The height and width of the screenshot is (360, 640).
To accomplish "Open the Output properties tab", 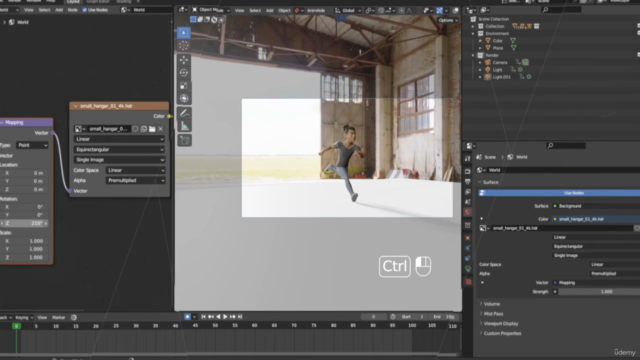I will (x=468, y=182).
